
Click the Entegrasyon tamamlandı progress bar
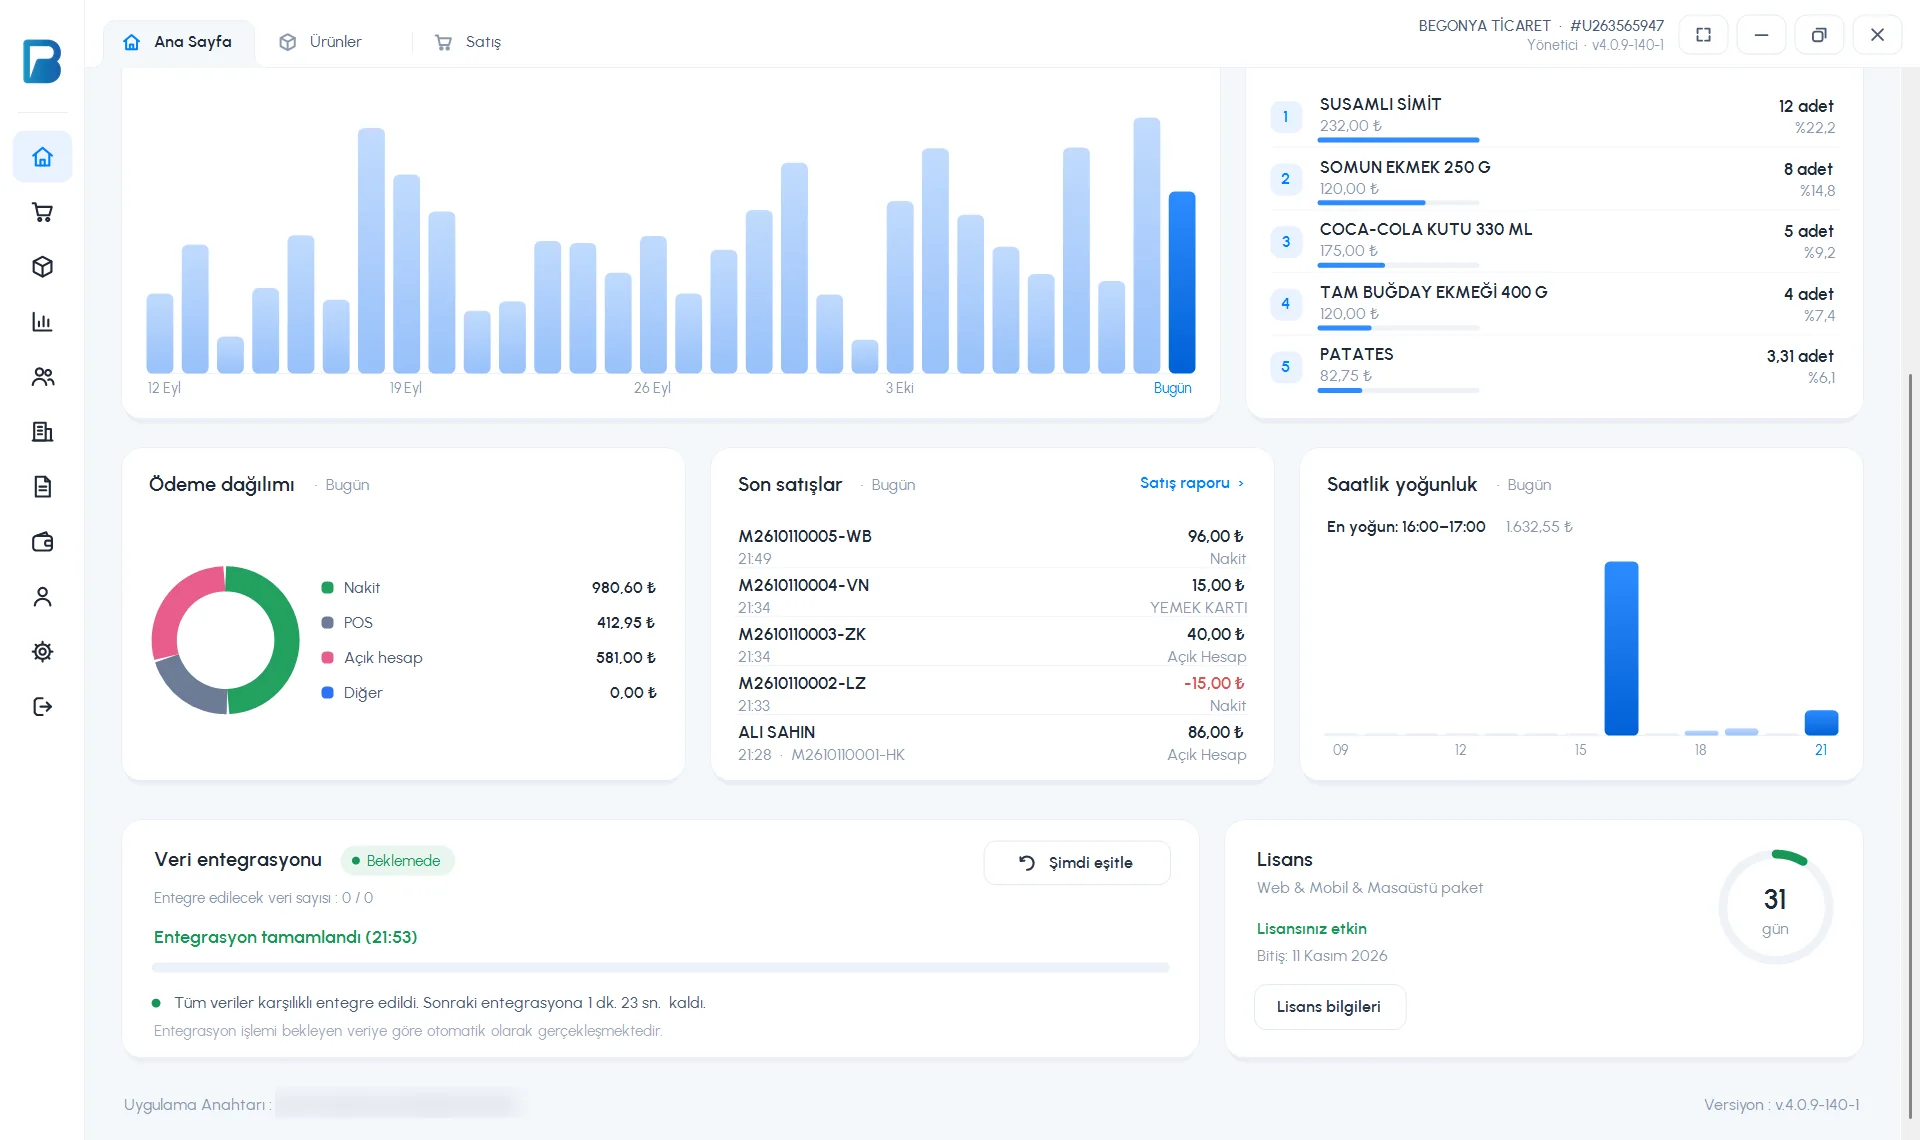660,968
